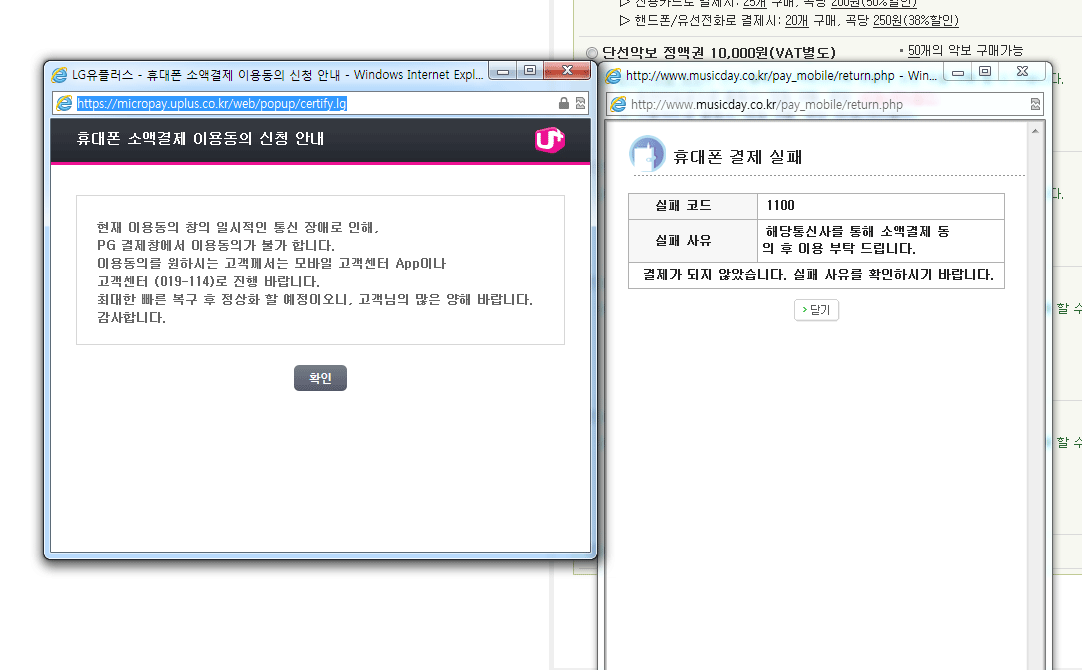Click the 휴대폰 소액결제 이용동의 신청 안내 heading
This screenshot has height=670, width=1082.
coord(200,139)
